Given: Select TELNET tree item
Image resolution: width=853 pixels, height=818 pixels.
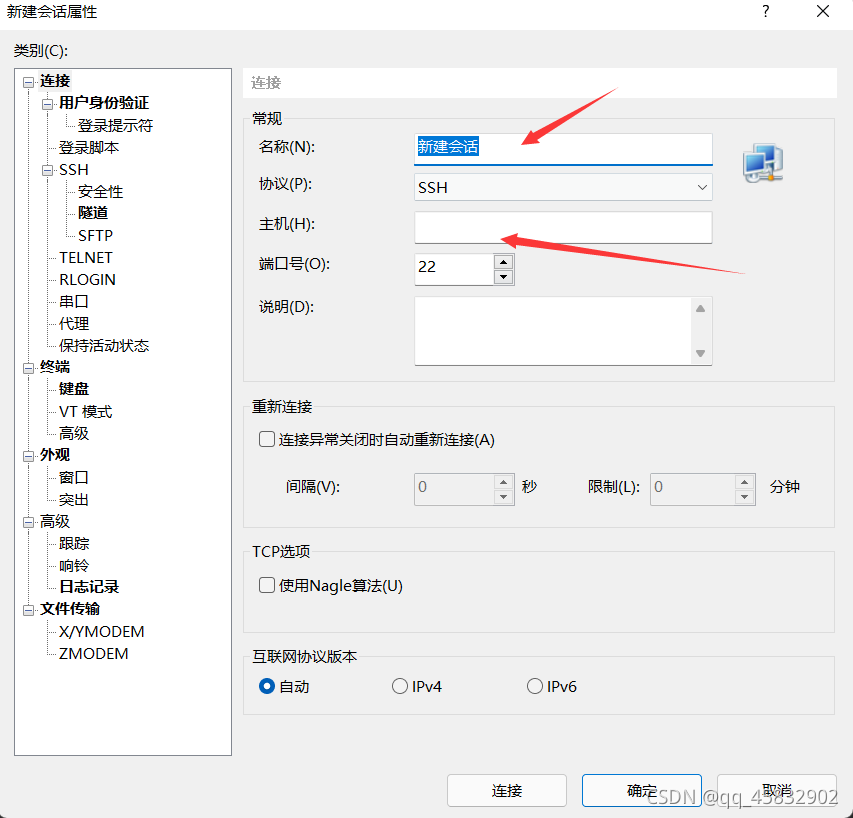Looking at the screenshot, I should pos(86,257).
